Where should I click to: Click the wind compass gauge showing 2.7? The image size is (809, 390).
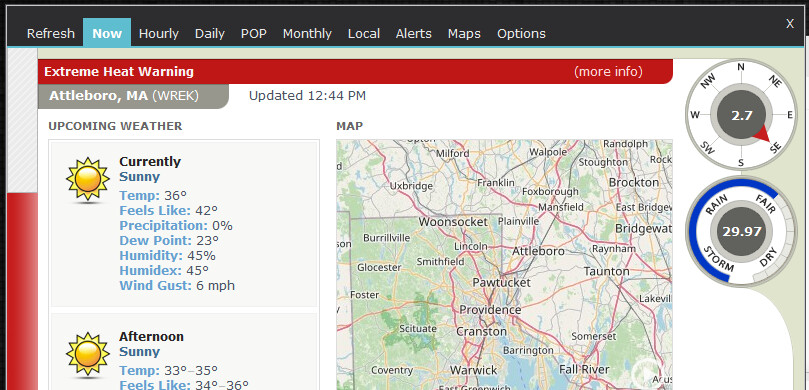point(741,115)
